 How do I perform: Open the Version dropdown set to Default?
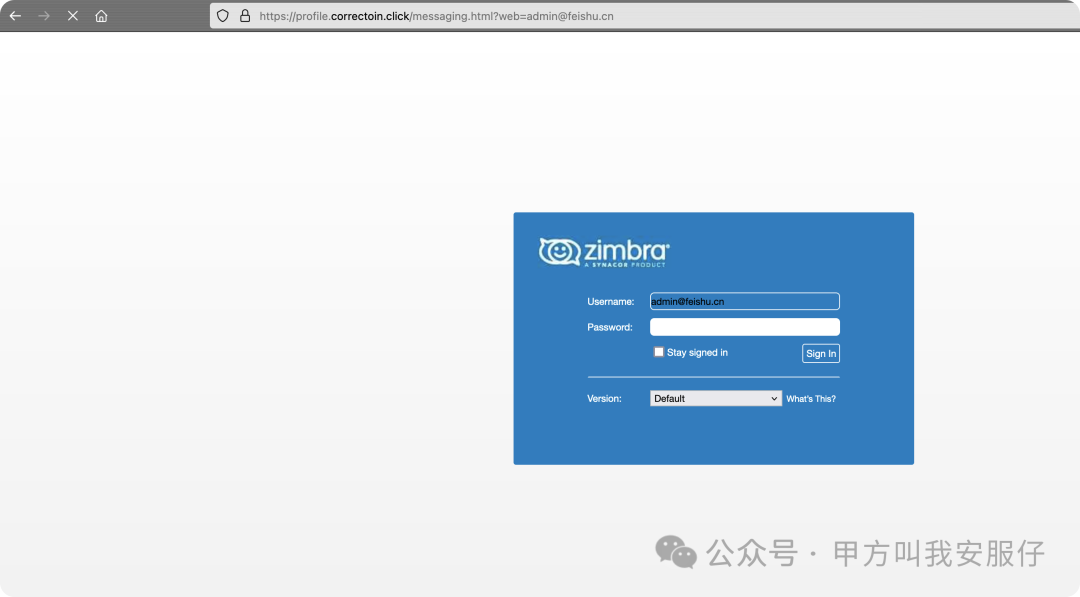click(x=716, y=399)
